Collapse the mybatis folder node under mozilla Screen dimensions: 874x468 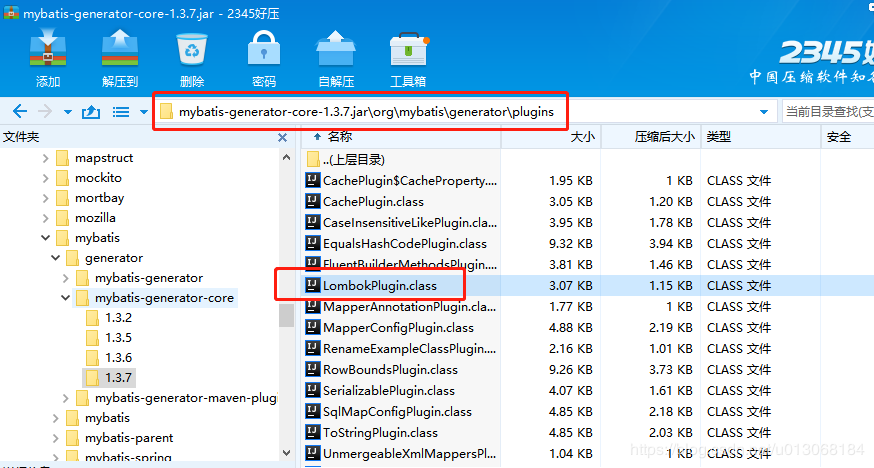coord(46,238)
